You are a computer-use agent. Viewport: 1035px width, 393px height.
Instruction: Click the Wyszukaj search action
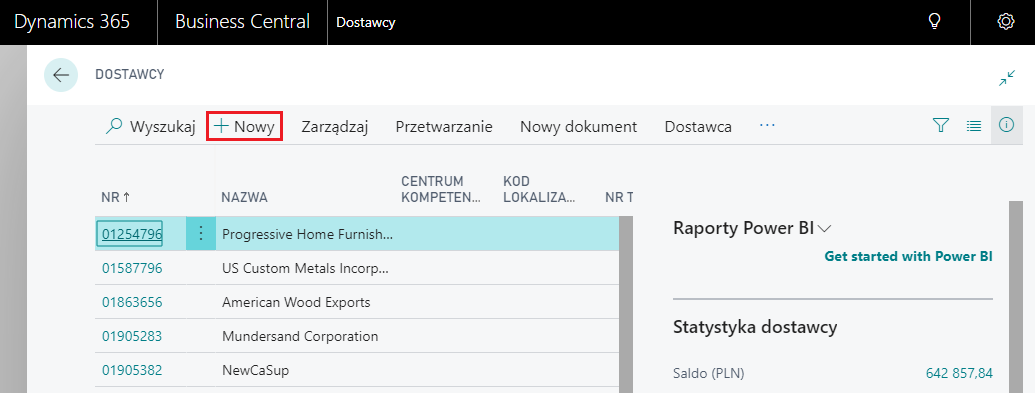click(150, 126)
